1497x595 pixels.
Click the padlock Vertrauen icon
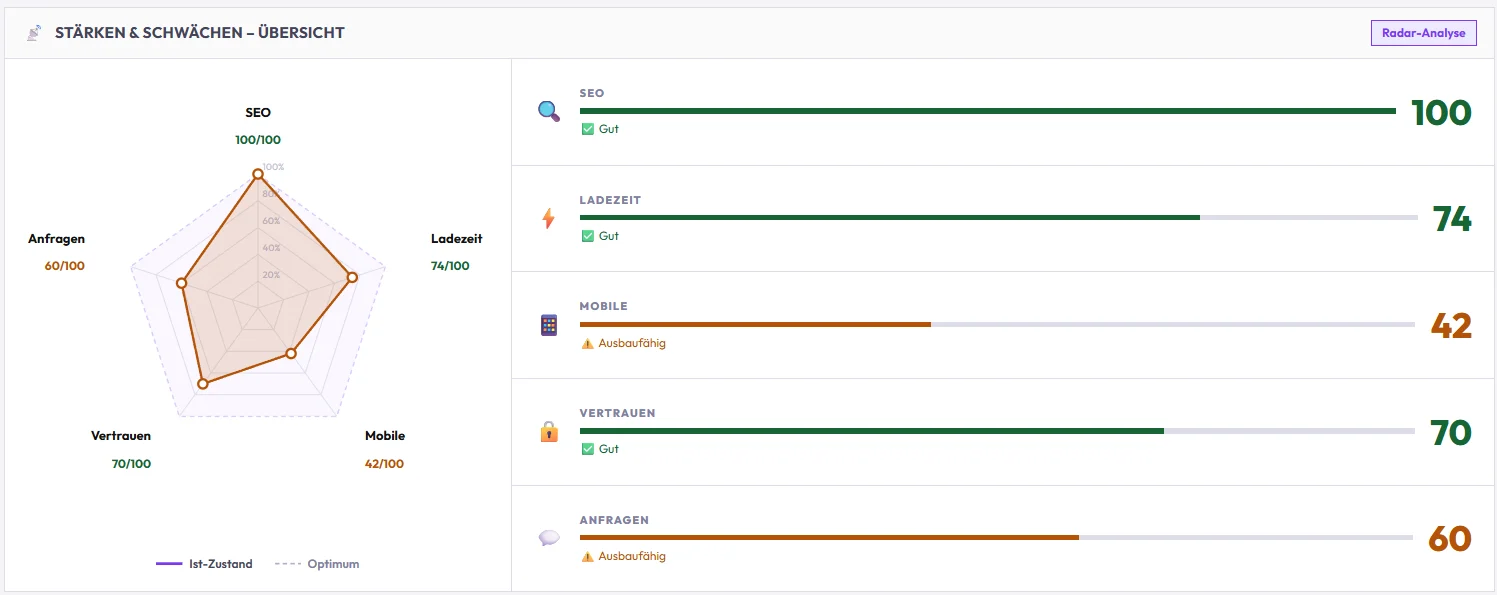pos(549,432)
